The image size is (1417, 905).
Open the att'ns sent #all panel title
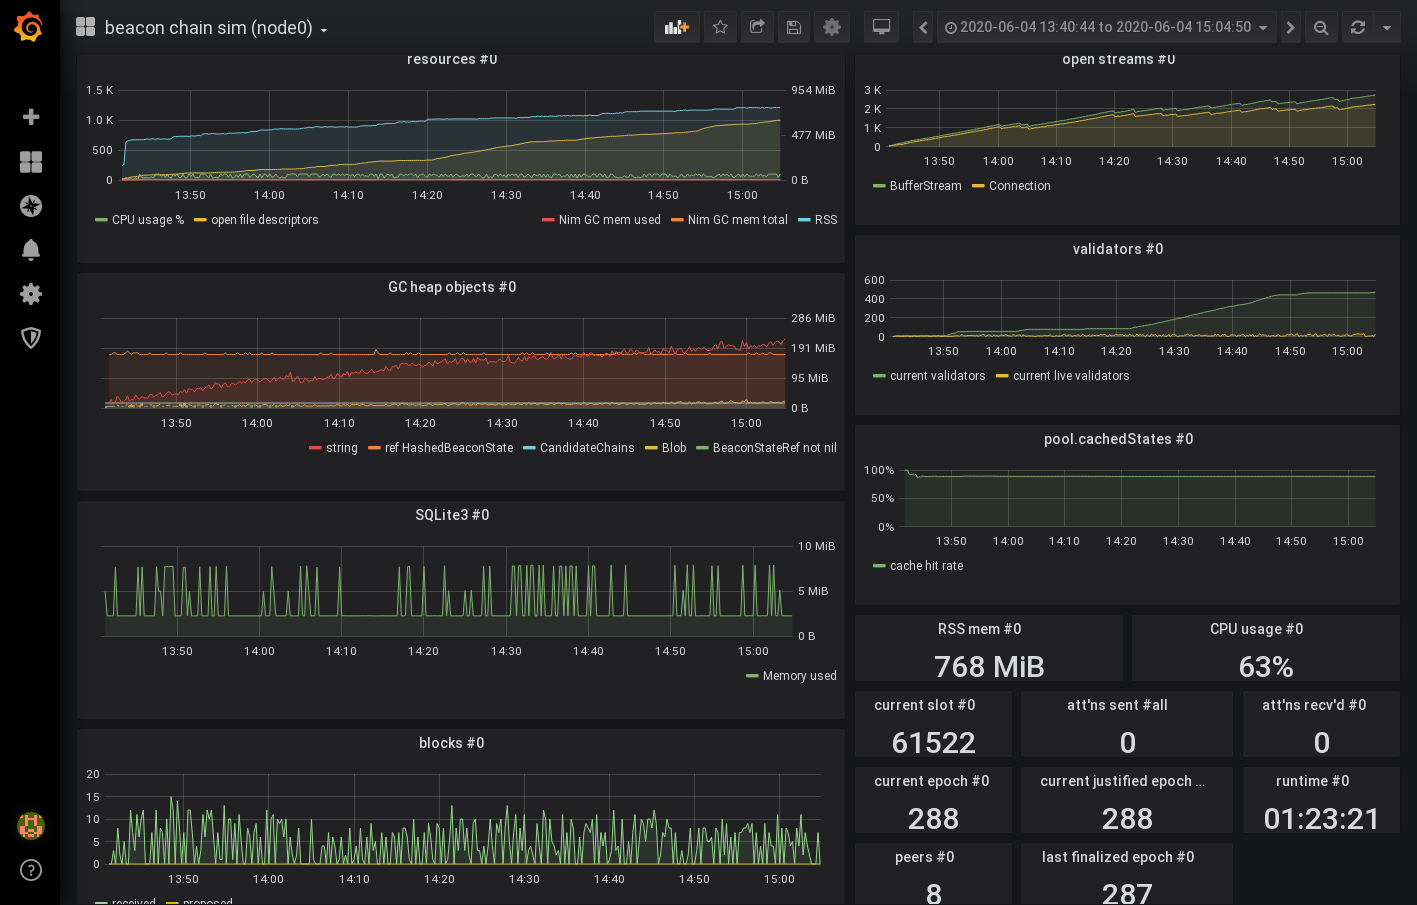pos(1117,705)
